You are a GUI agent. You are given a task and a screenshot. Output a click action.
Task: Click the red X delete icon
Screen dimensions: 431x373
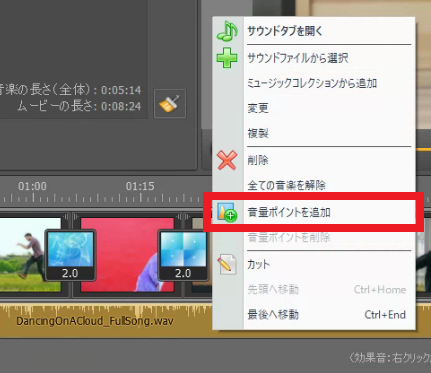pyautogui.click(x=227, y=160)
